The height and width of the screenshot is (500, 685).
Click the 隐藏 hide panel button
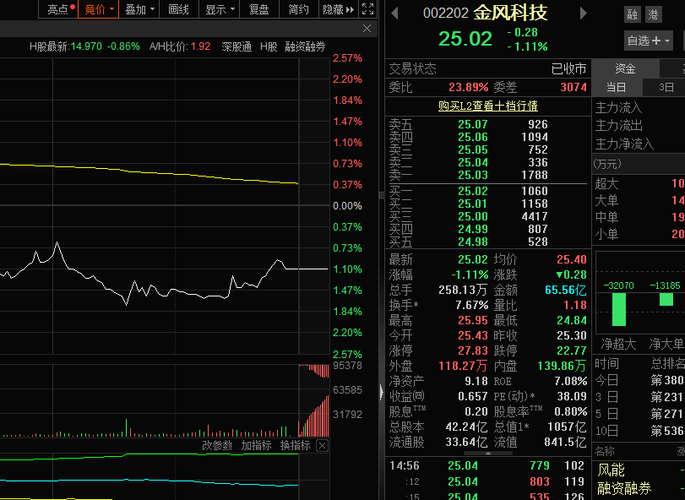[339, 9]
